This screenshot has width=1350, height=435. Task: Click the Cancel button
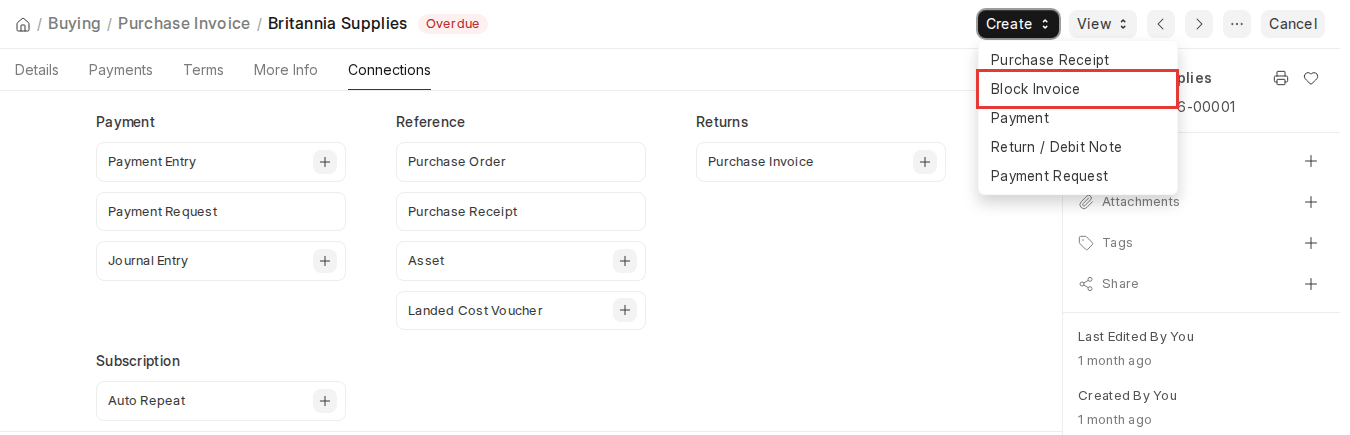click(1293, 24)
